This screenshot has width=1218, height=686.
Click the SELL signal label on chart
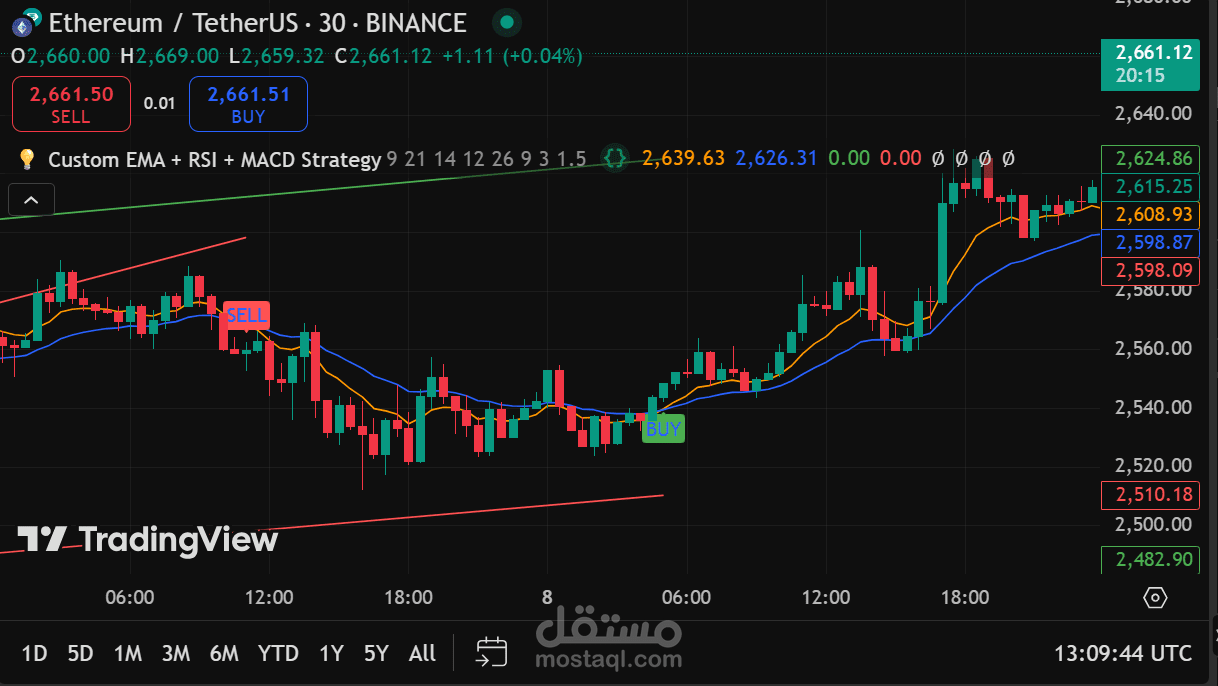coord(246,315)
